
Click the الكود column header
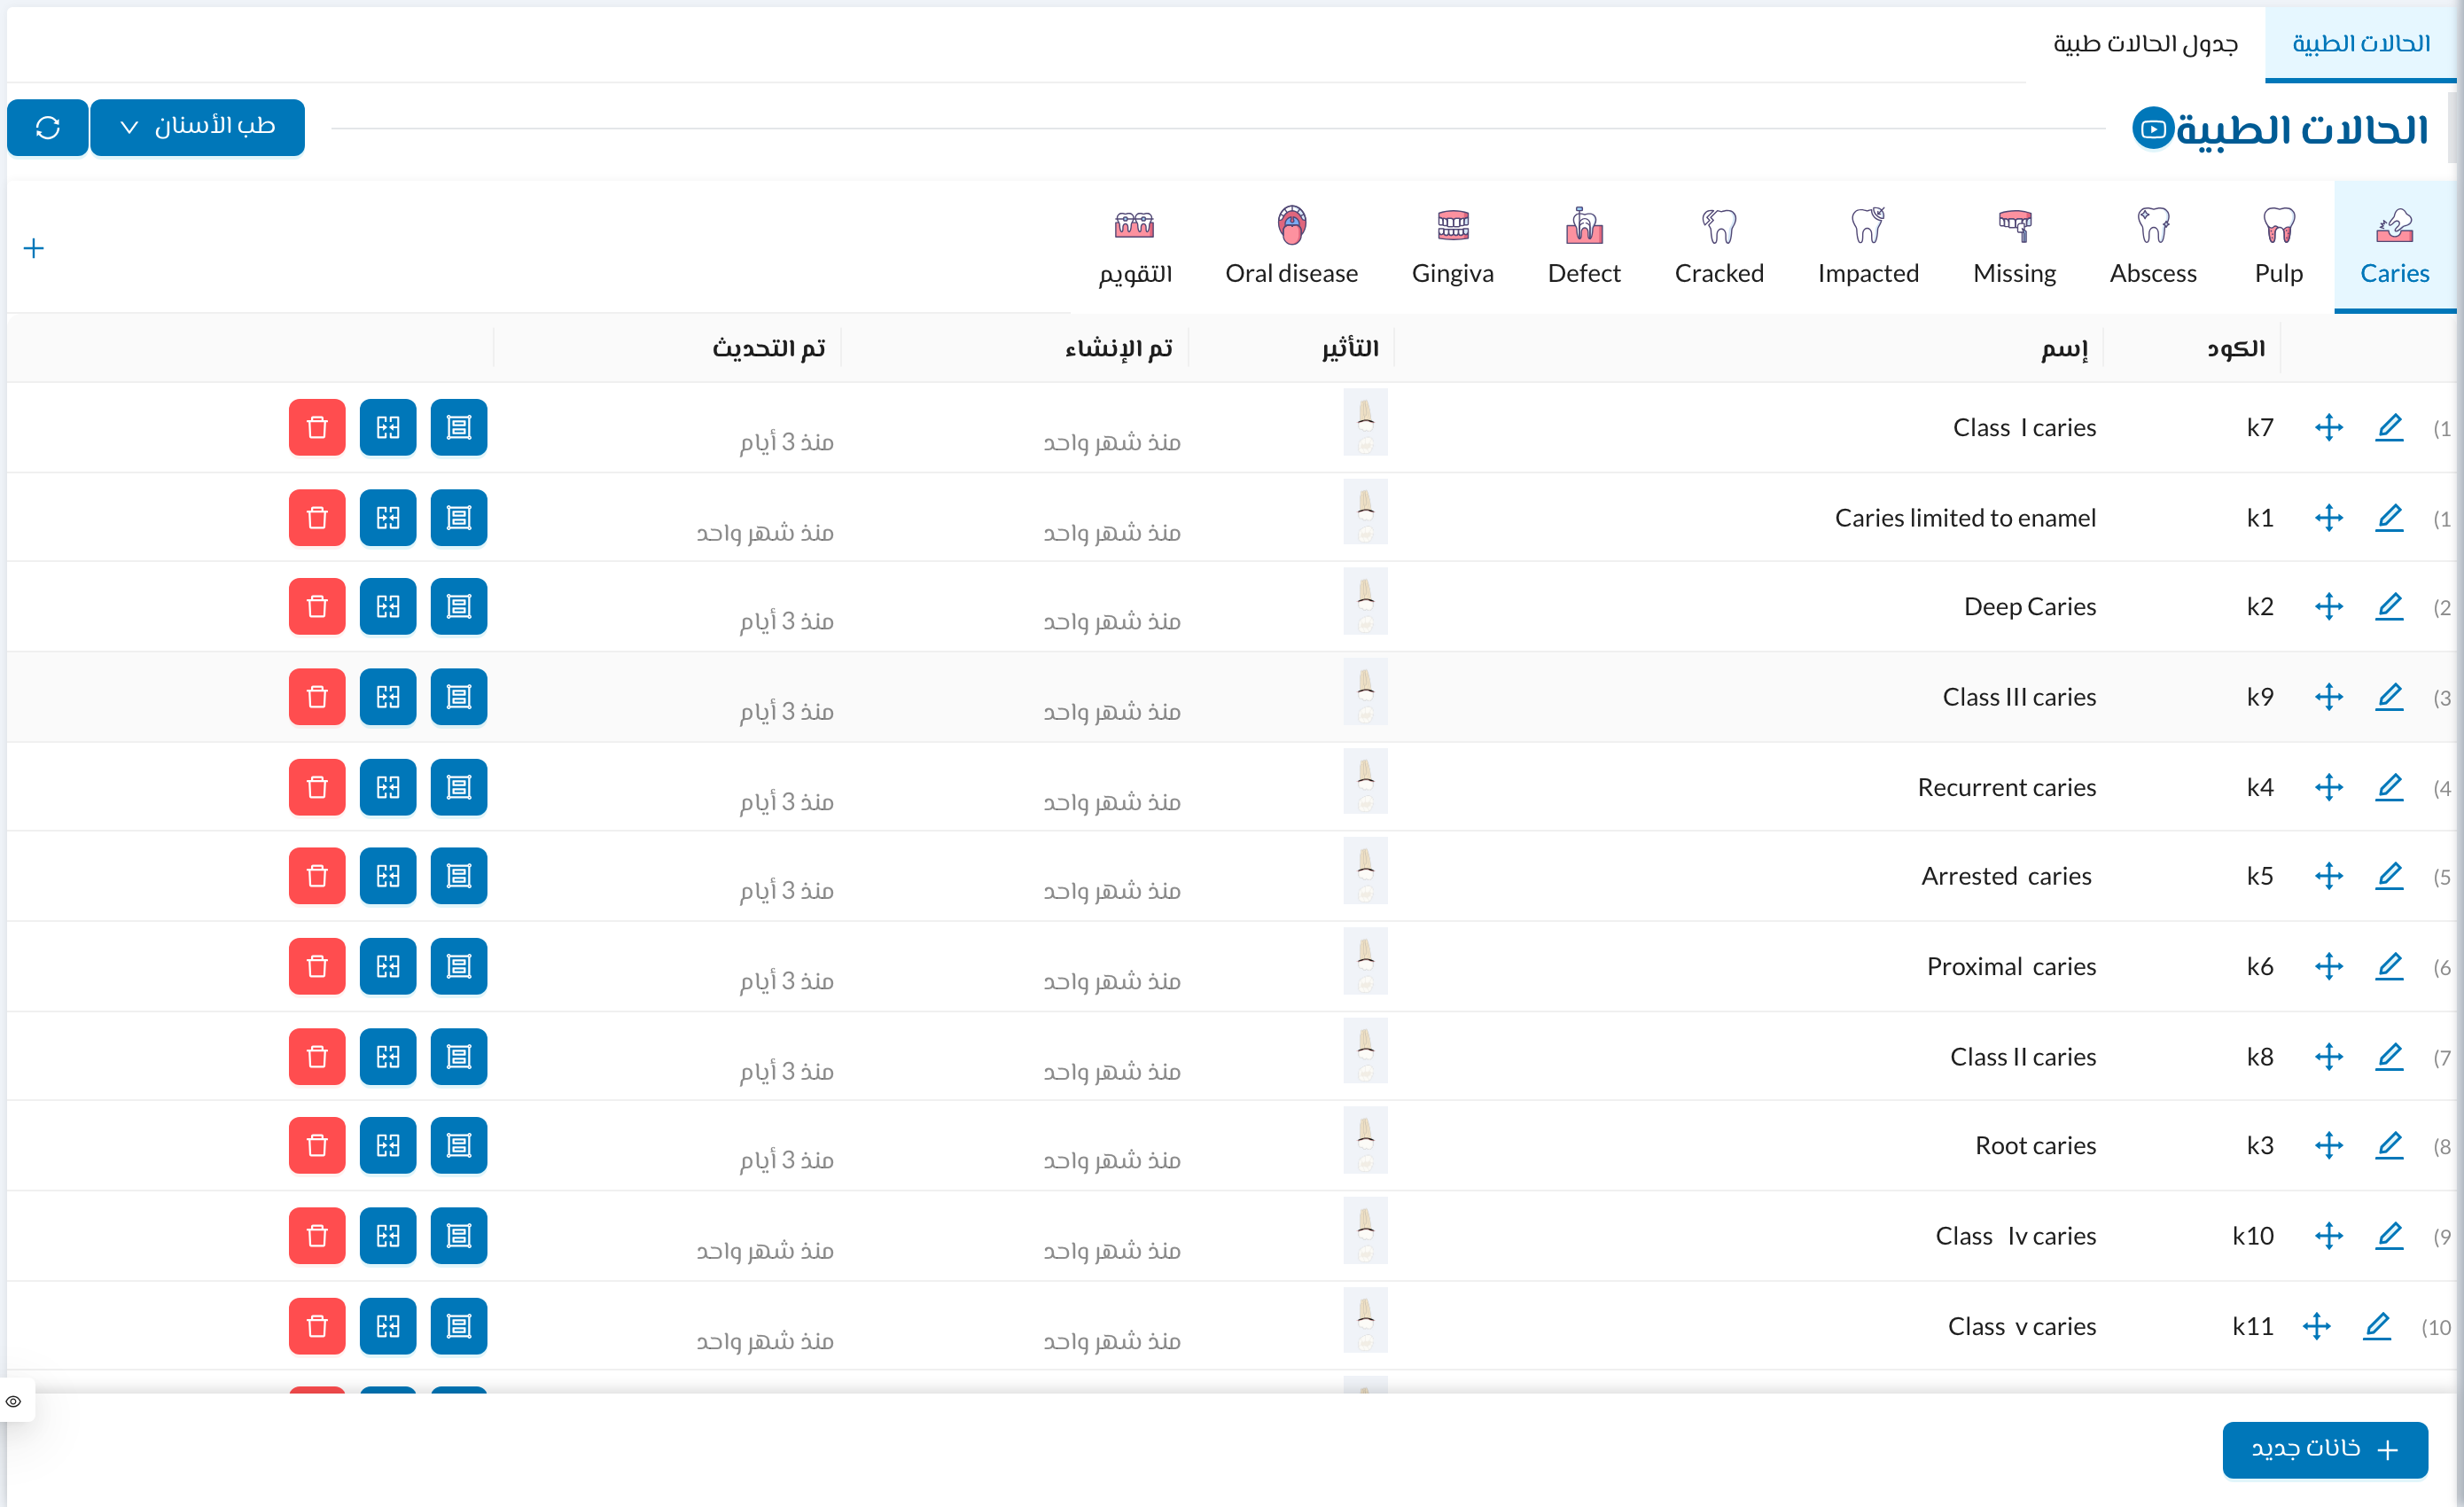point(2235,348)
